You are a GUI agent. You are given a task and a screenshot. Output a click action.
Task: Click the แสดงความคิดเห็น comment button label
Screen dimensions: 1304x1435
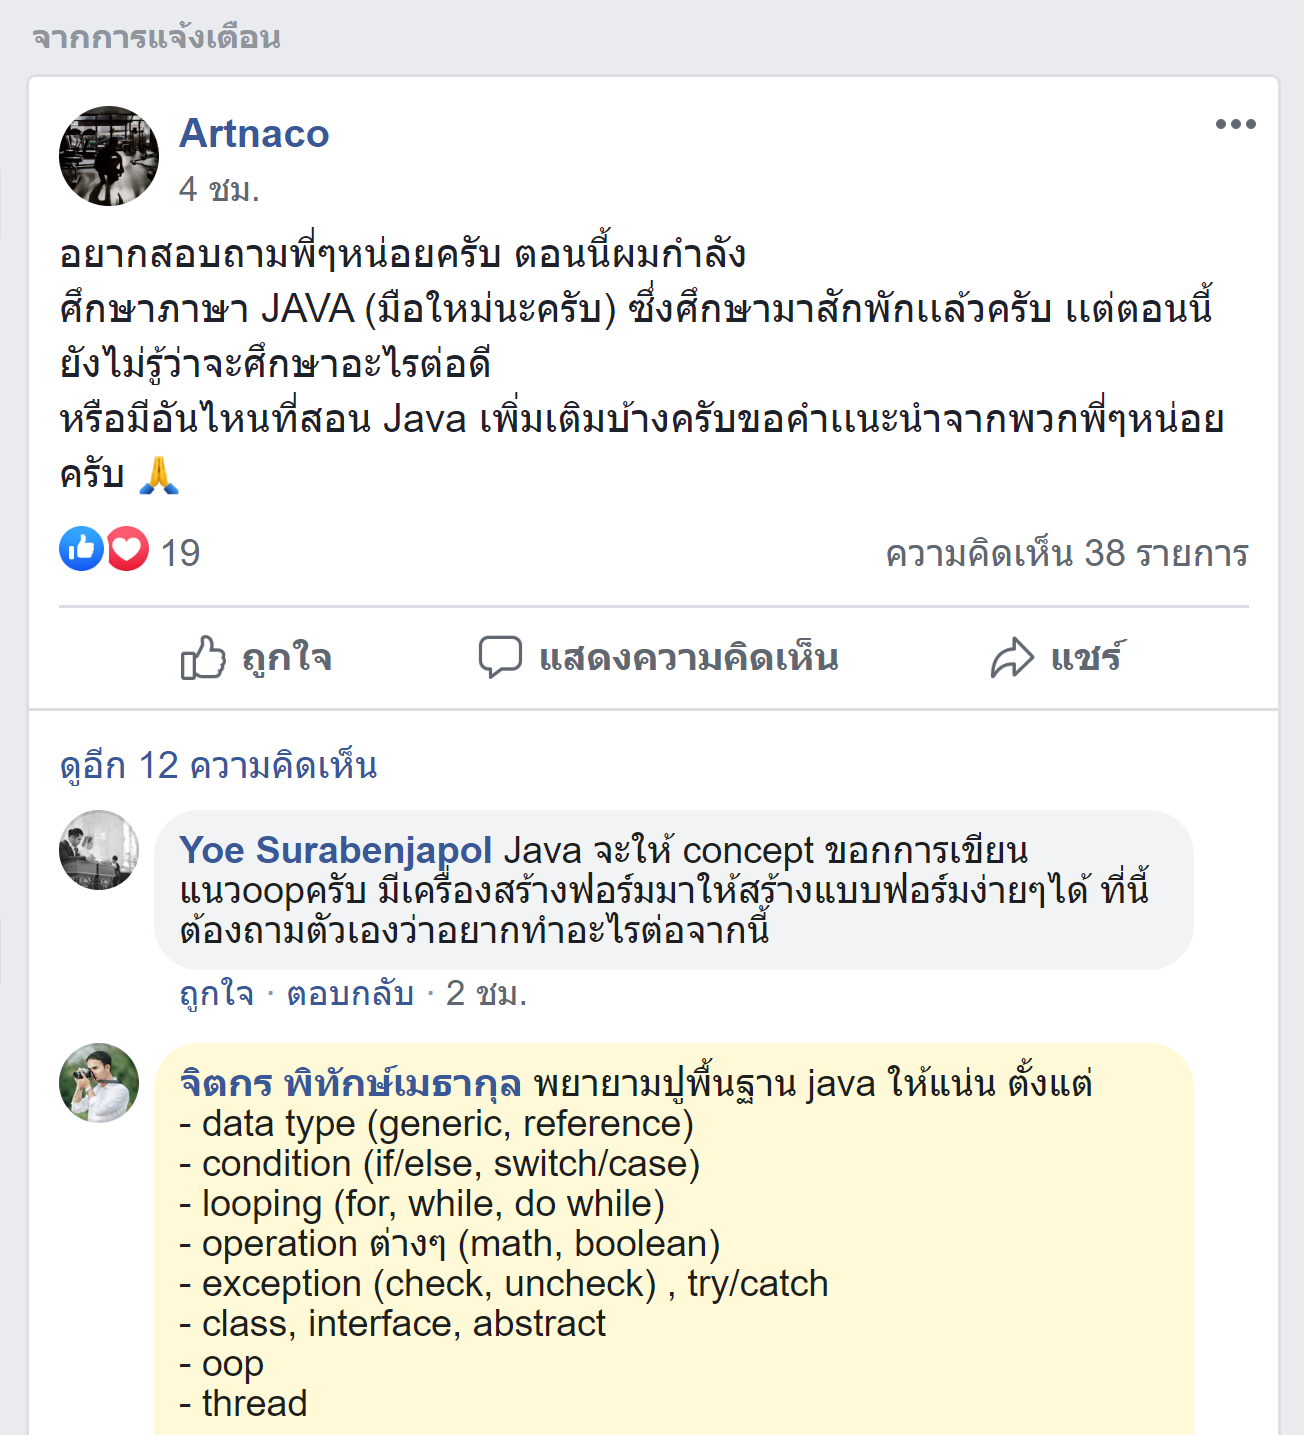click(x=688, y=658)
